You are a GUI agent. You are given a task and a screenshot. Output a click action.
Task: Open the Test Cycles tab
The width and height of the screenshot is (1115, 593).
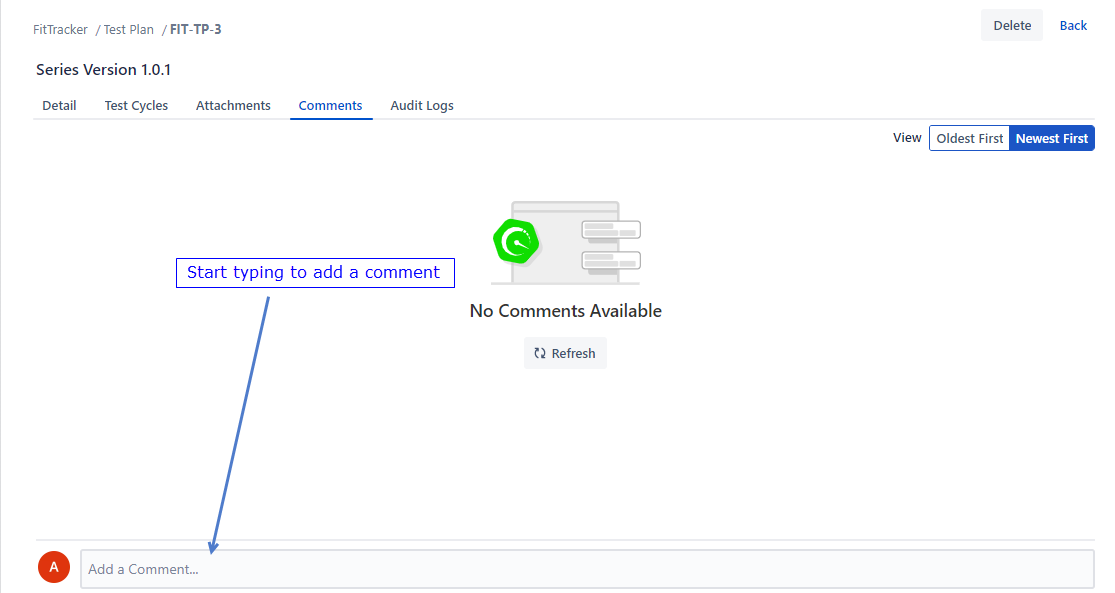pyautogui.click(x=136, y=105)
